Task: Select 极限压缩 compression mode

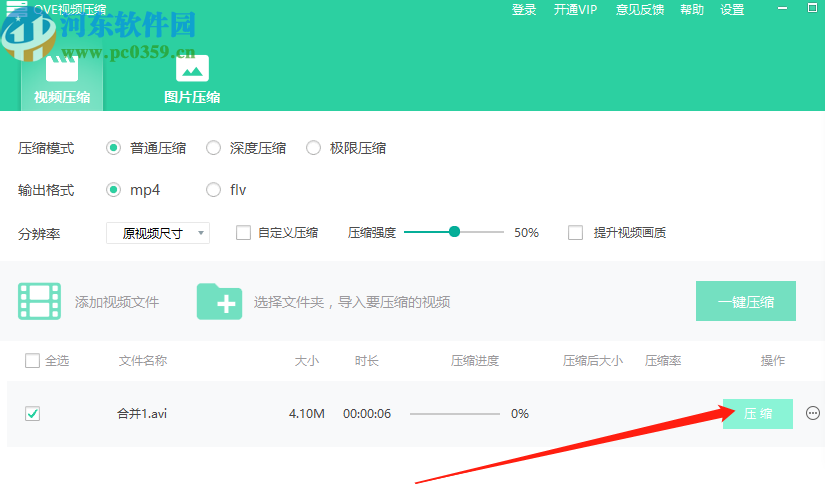Action: click(313, 148)
